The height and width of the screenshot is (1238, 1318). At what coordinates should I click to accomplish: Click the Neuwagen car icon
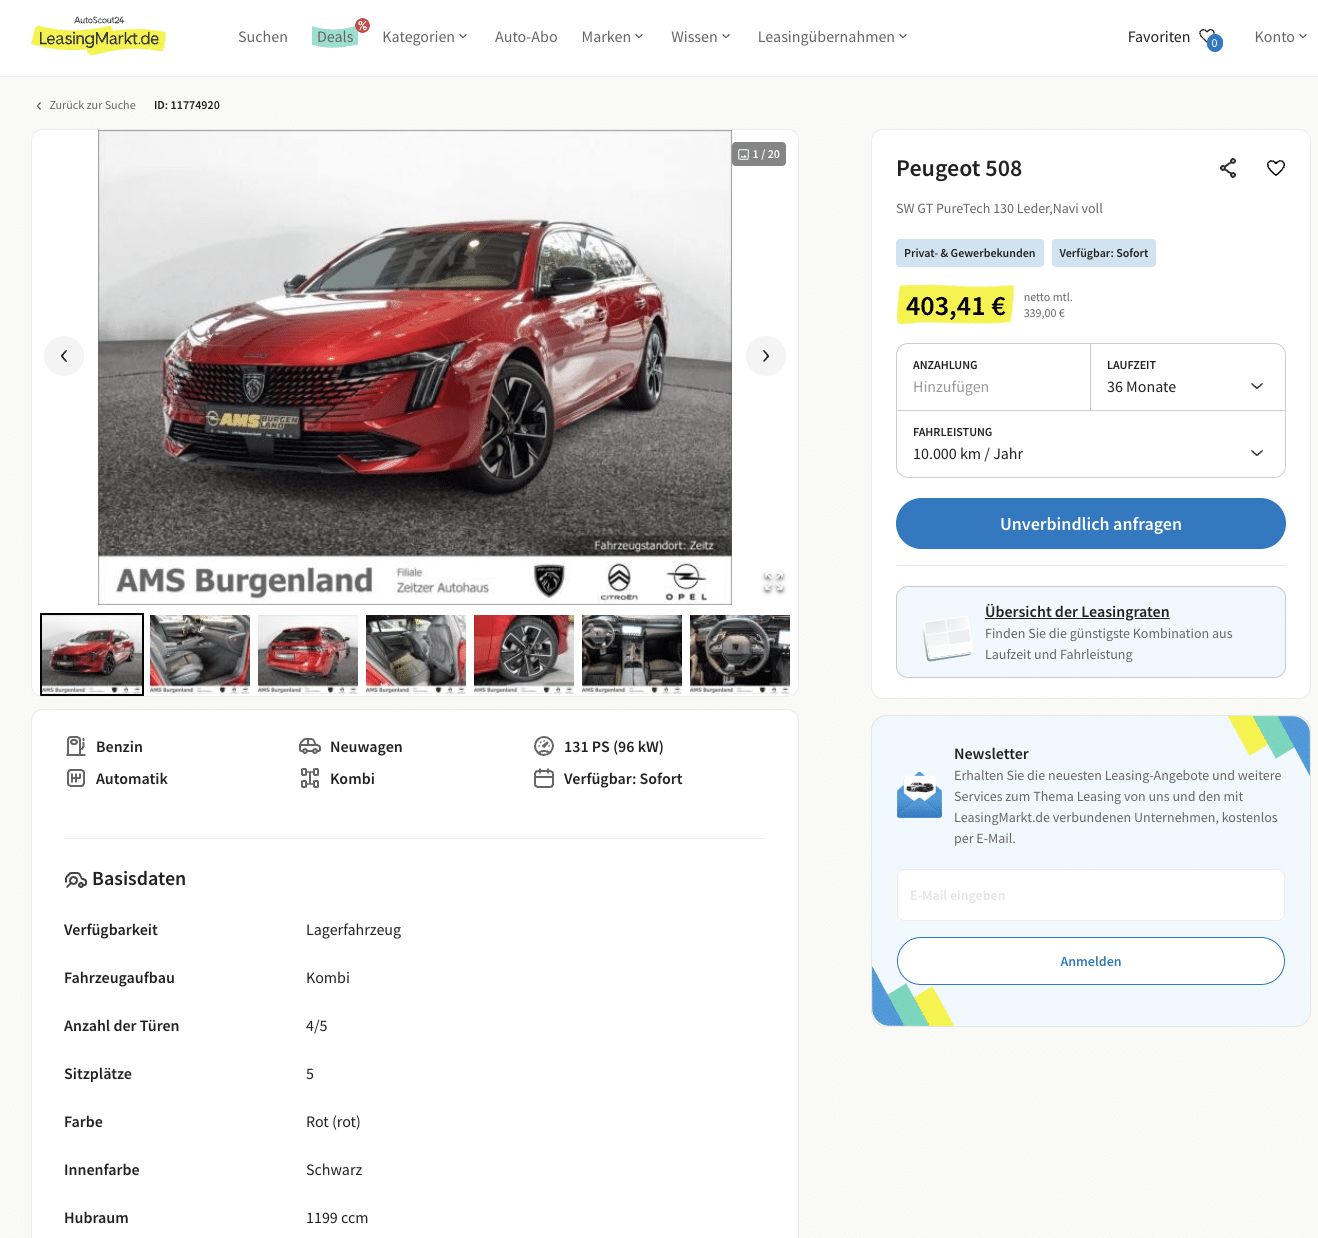(310, 746)
